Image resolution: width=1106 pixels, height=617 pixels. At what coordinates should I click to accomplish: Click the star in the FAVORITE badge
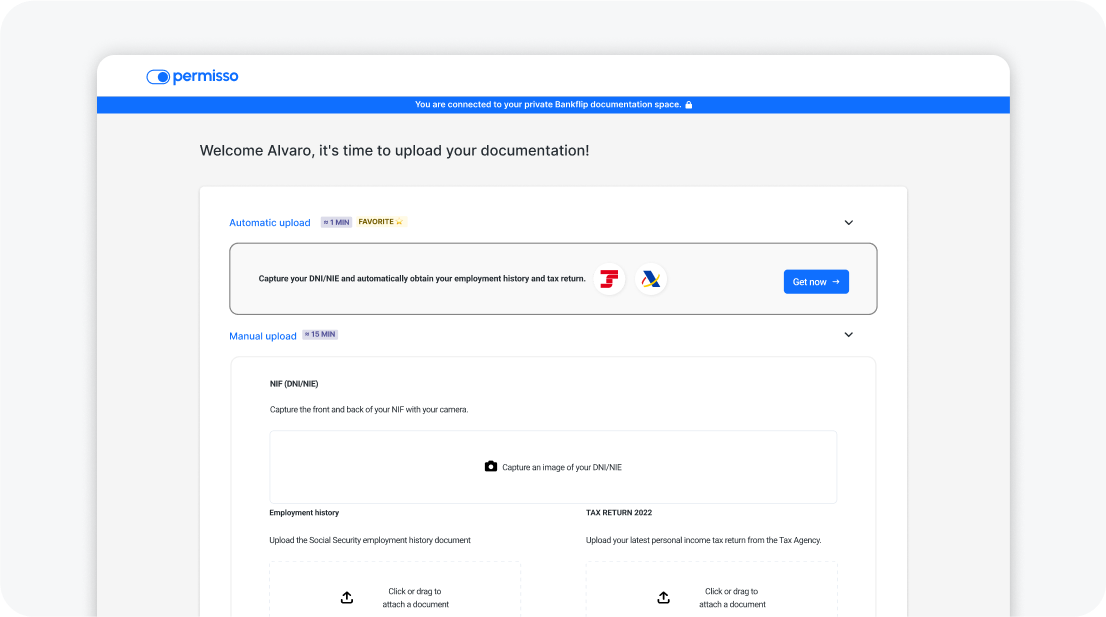point(399,221)
